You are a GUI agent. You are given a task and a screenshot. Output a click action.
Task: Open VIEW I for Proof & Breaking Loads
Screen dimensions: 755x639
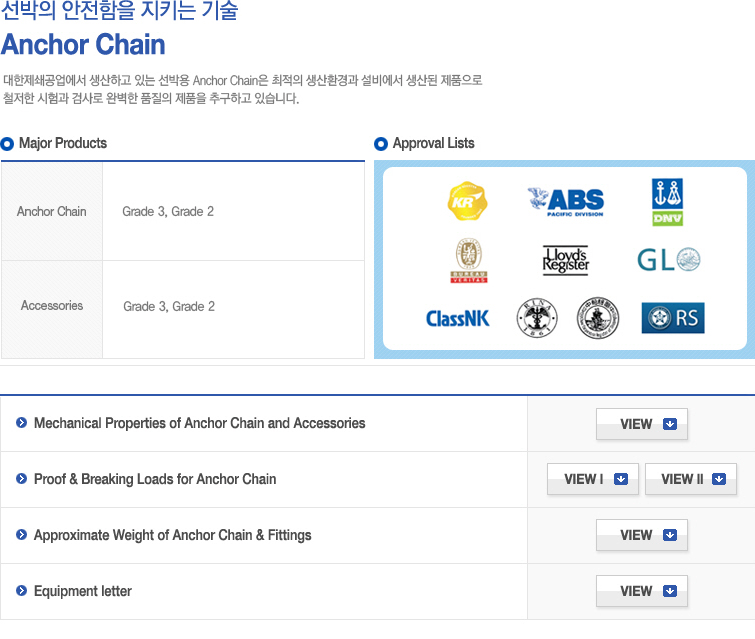(593, 479)
